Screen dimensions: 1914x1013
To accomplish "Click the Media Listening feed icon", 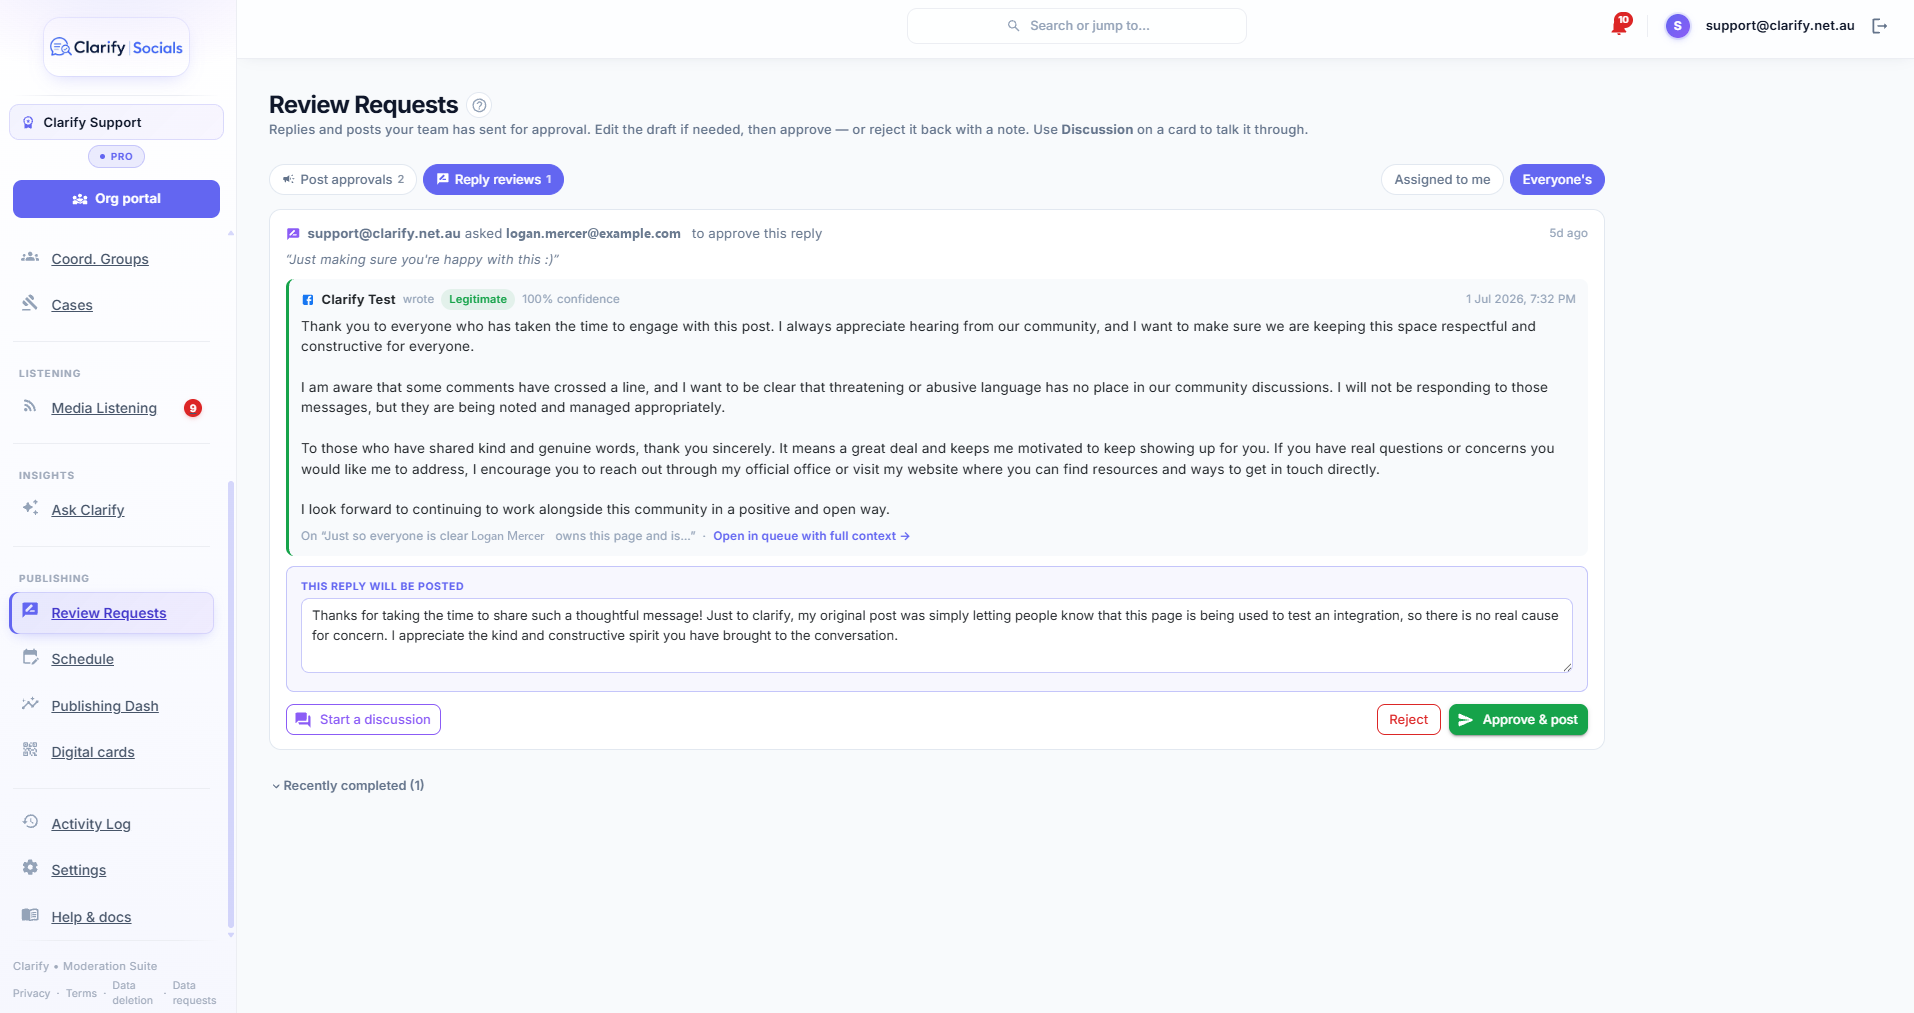I will tap(30, 406).
